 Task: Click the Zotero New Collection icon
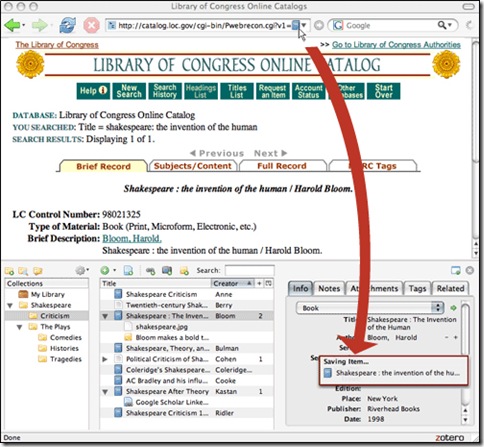[9, 271]
